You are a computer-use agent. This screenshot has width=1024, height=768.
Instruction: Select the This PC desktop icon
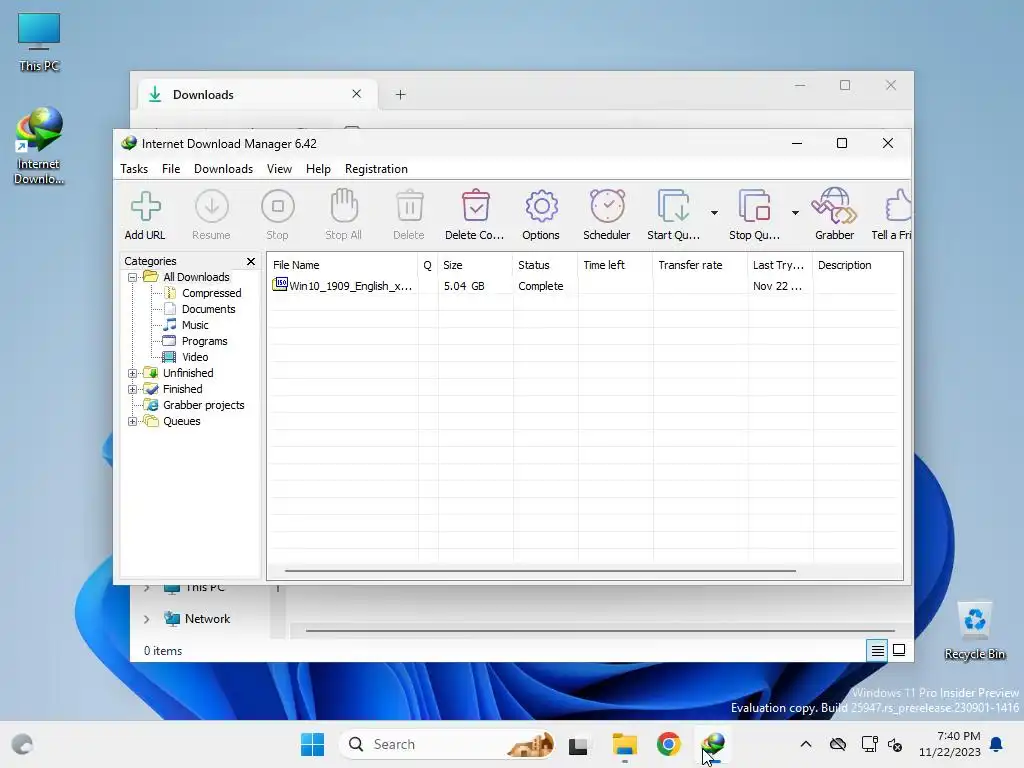tap(39, 42)
